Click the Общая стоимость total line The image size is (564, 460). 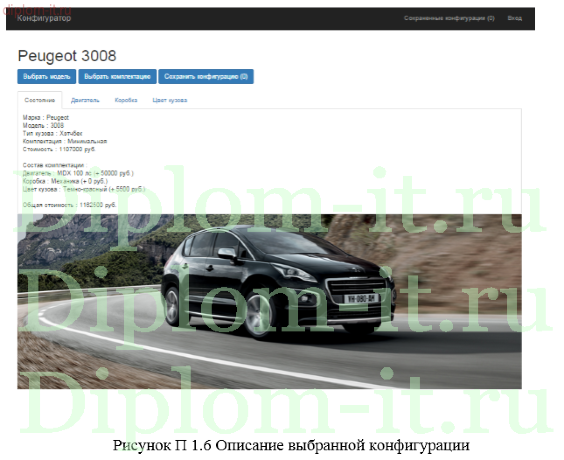point(69,205)
